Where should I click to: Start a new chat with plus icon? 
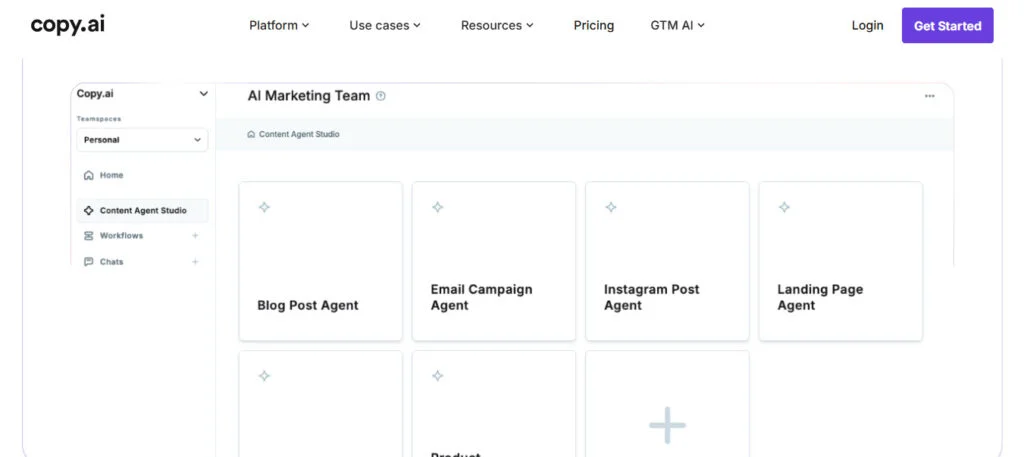pyautogui.click(x=195, y=262)
